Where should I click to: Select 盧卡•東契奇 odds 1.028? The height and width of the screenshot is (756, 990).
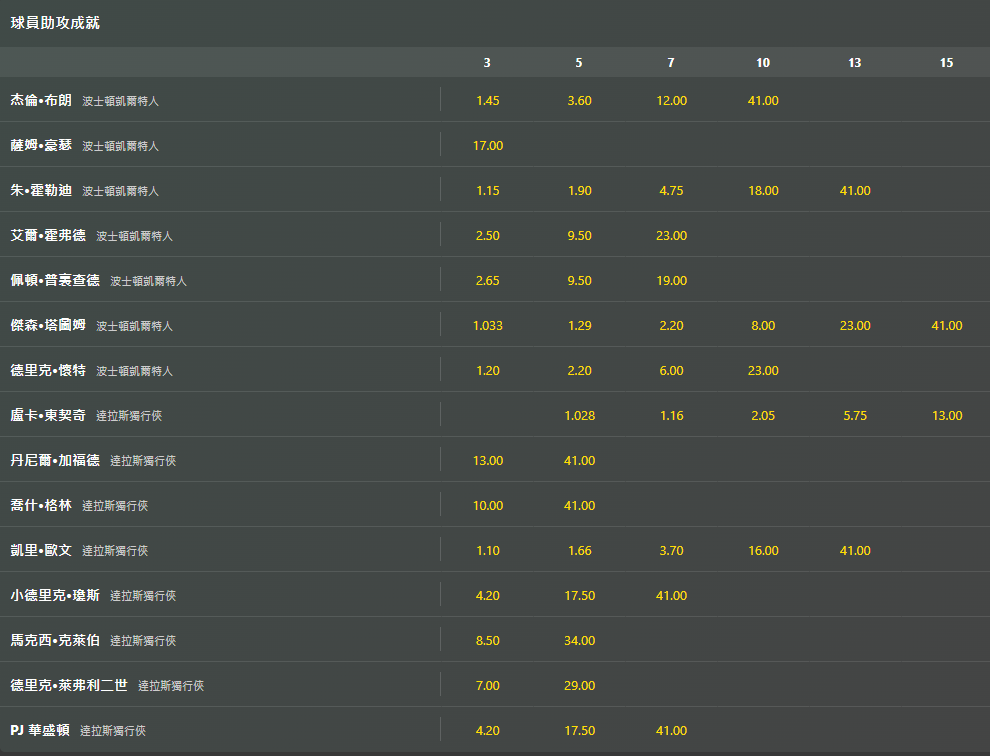(579, 416)
